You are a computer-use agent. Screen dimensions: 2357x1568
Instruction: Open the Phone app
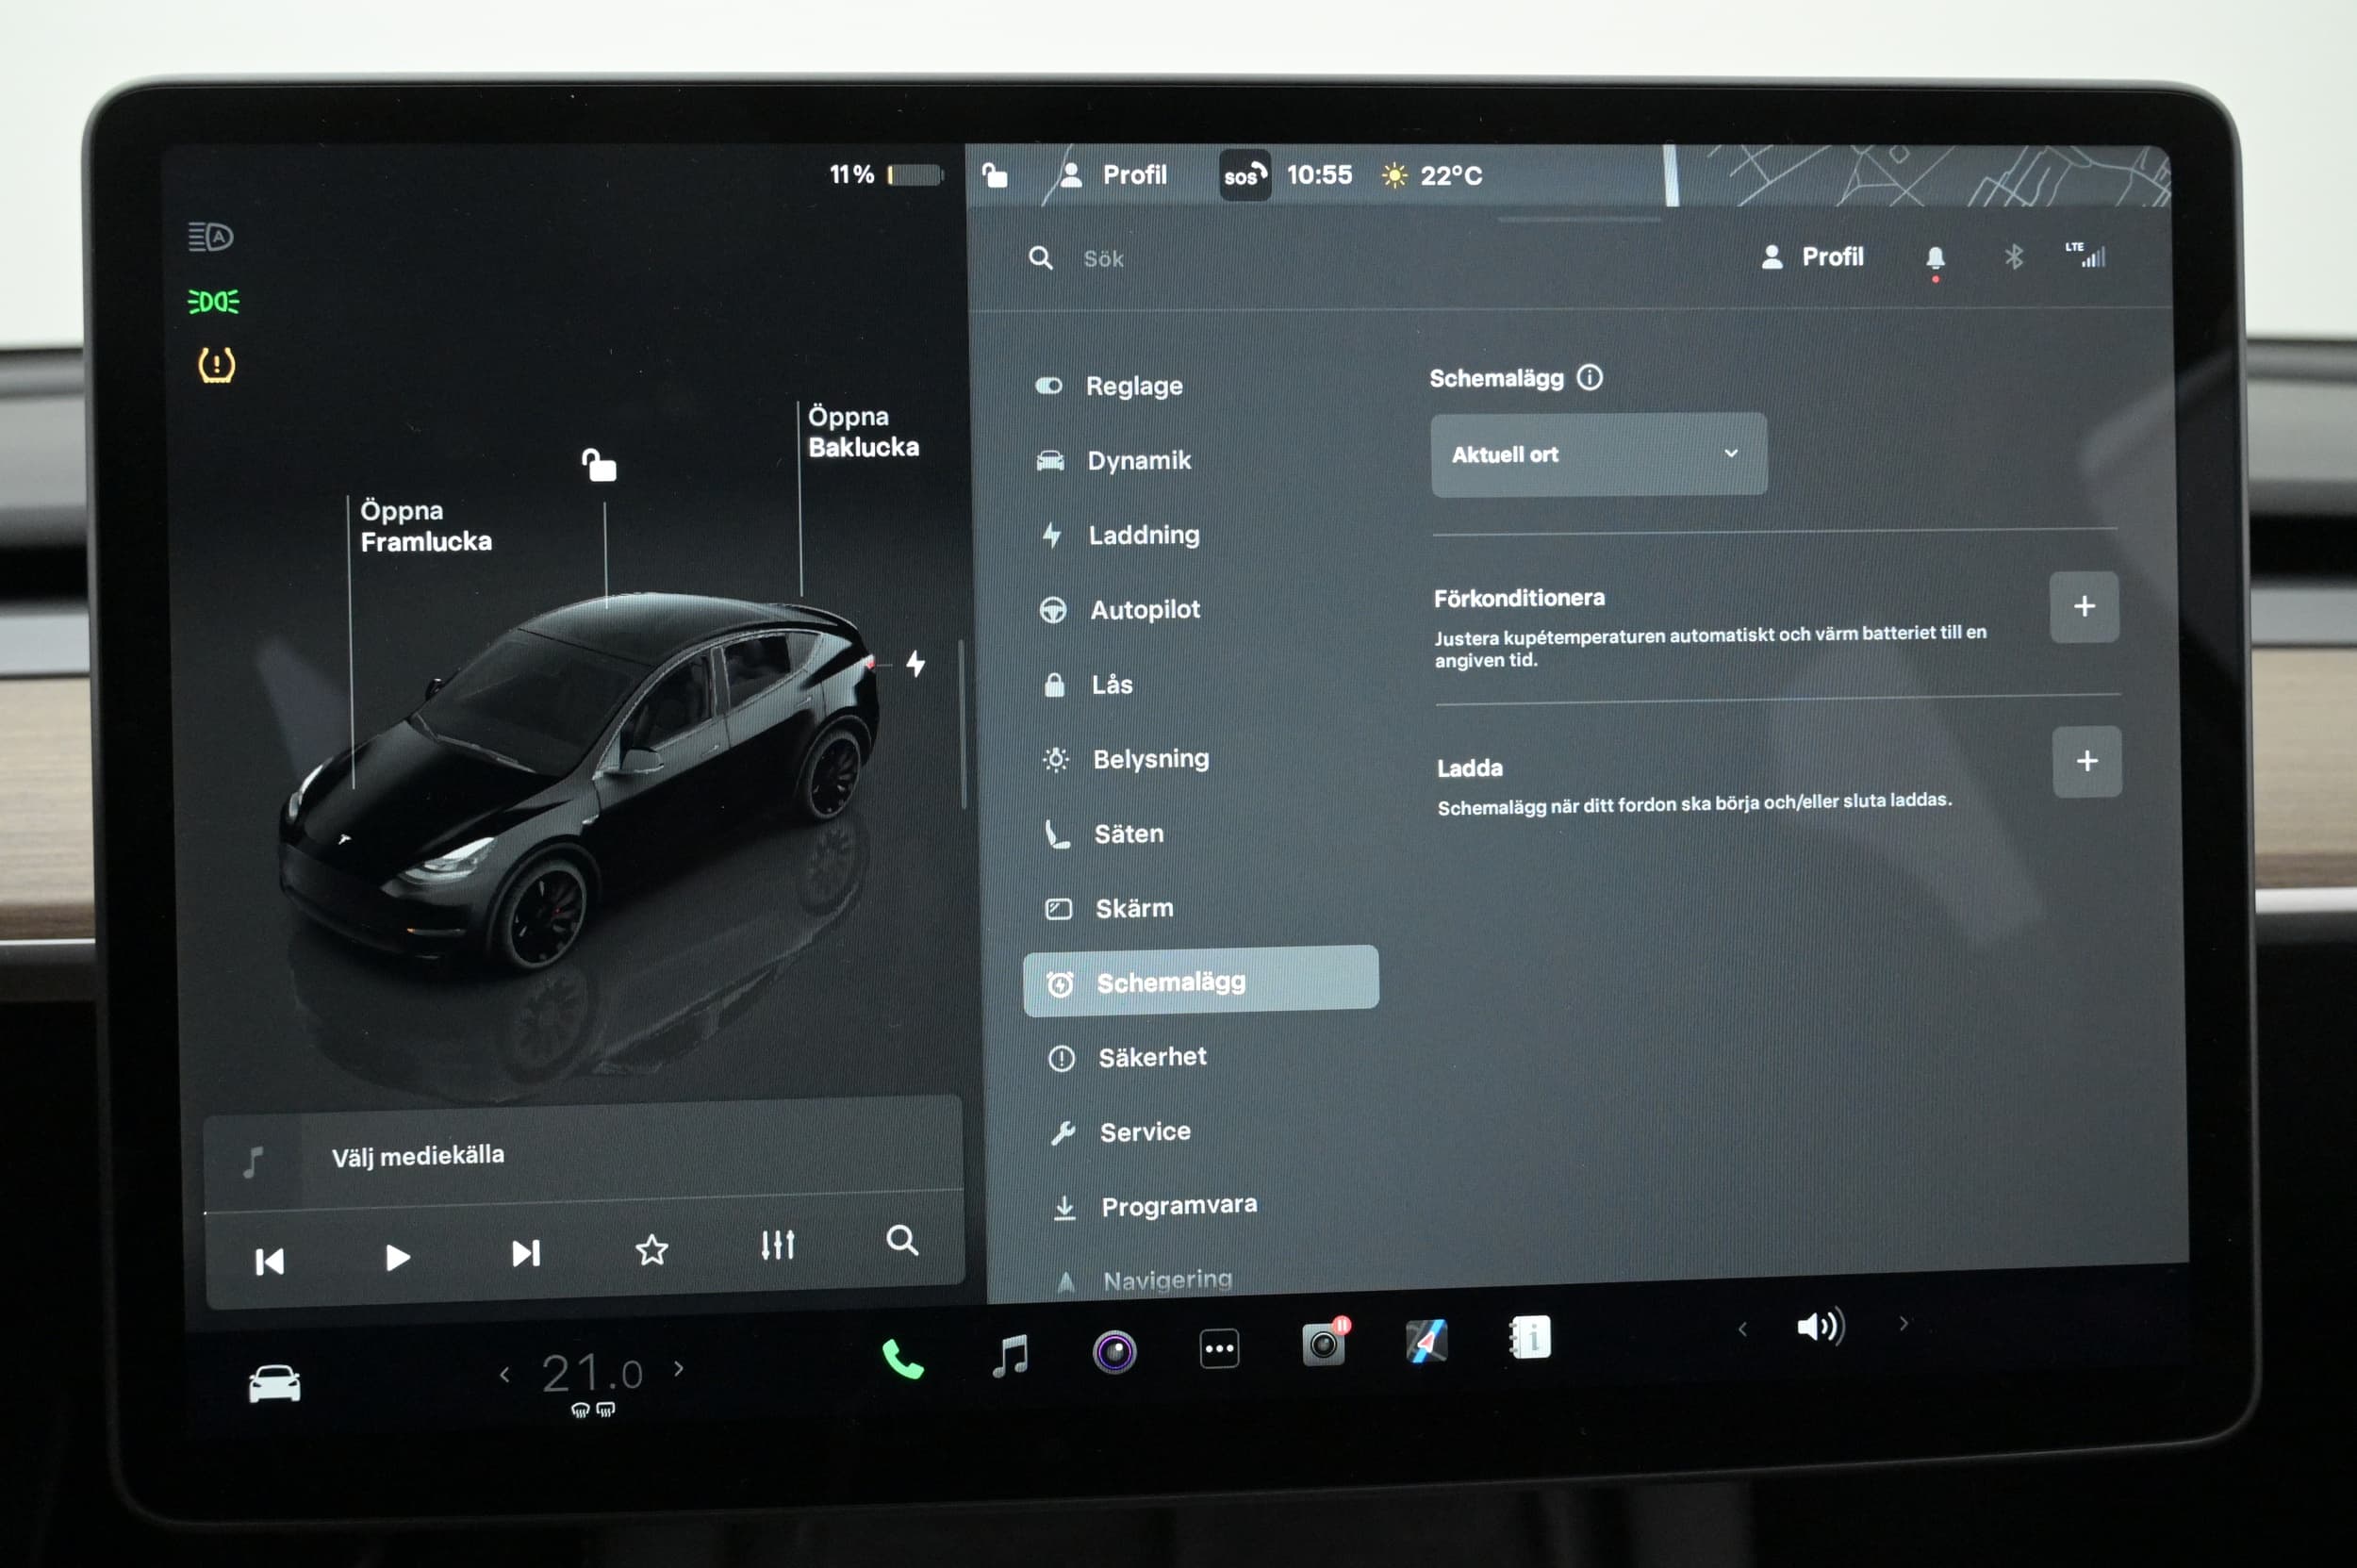coord(903,1360)
